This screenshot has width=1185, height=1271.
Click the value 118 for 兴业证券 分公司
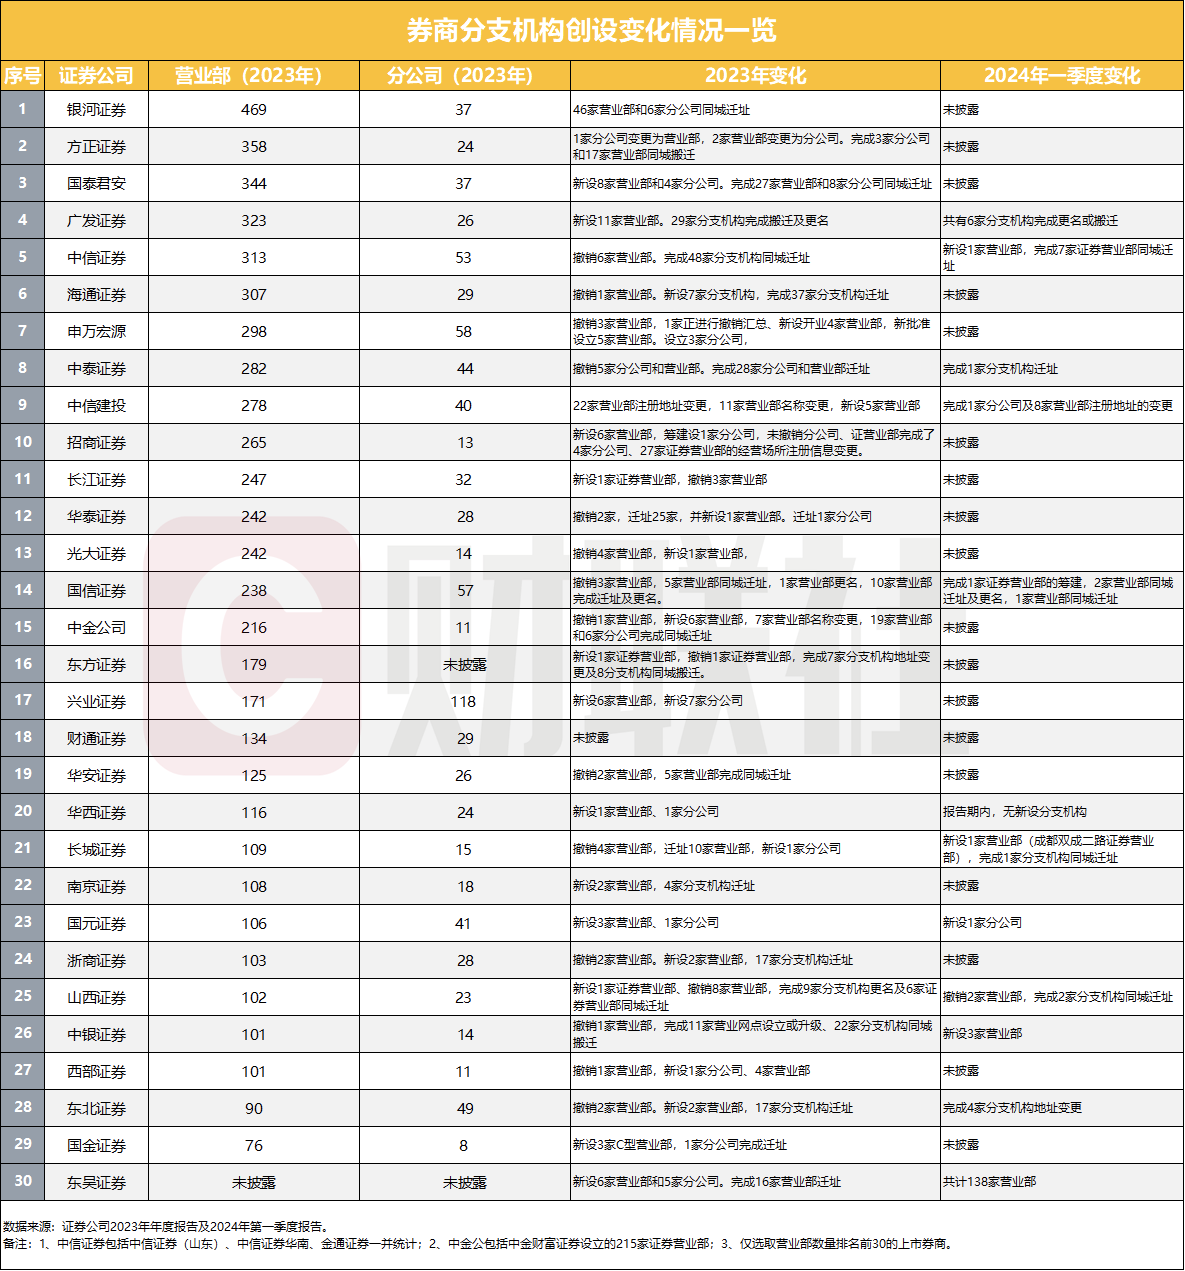[463, 702]
